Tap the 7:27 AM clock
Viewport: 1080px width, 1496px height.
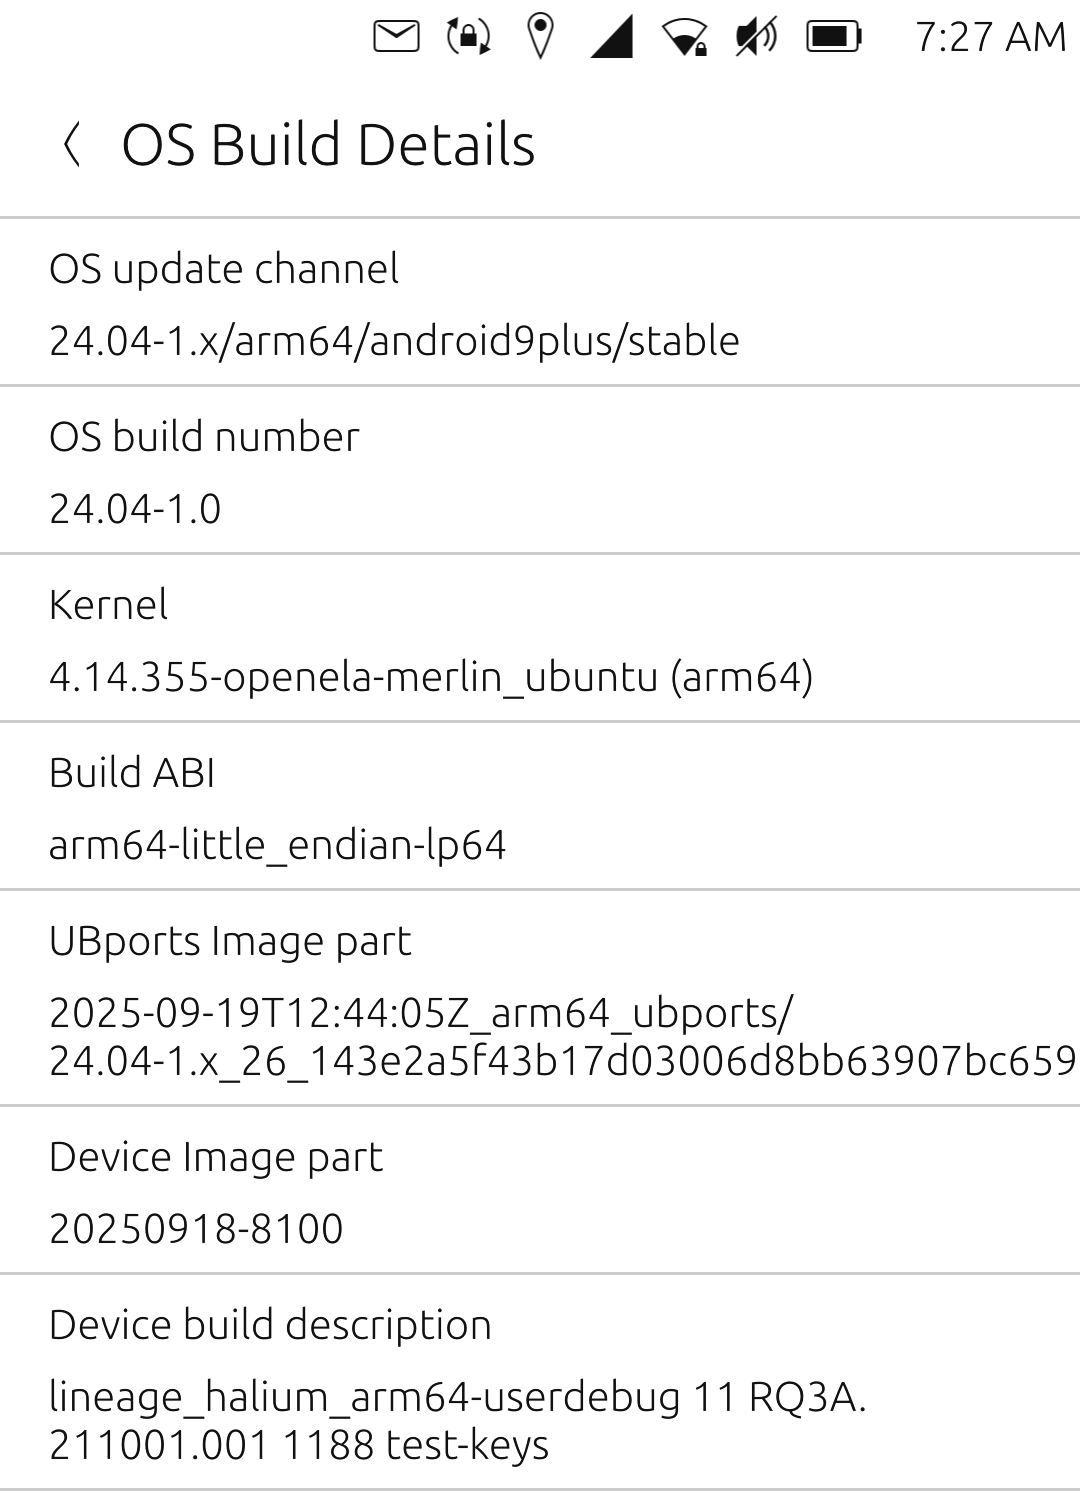coord(990,38)
